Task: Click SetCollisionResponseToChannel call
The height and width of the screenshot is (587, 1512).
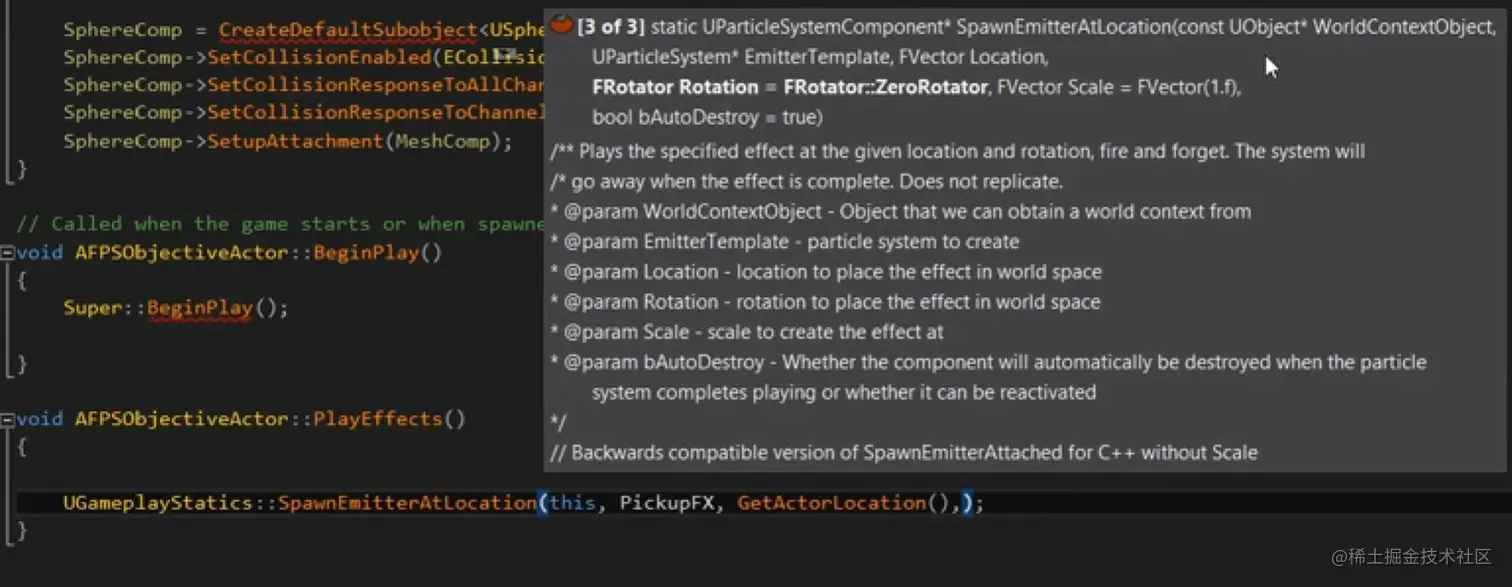Action: (377, 113)
